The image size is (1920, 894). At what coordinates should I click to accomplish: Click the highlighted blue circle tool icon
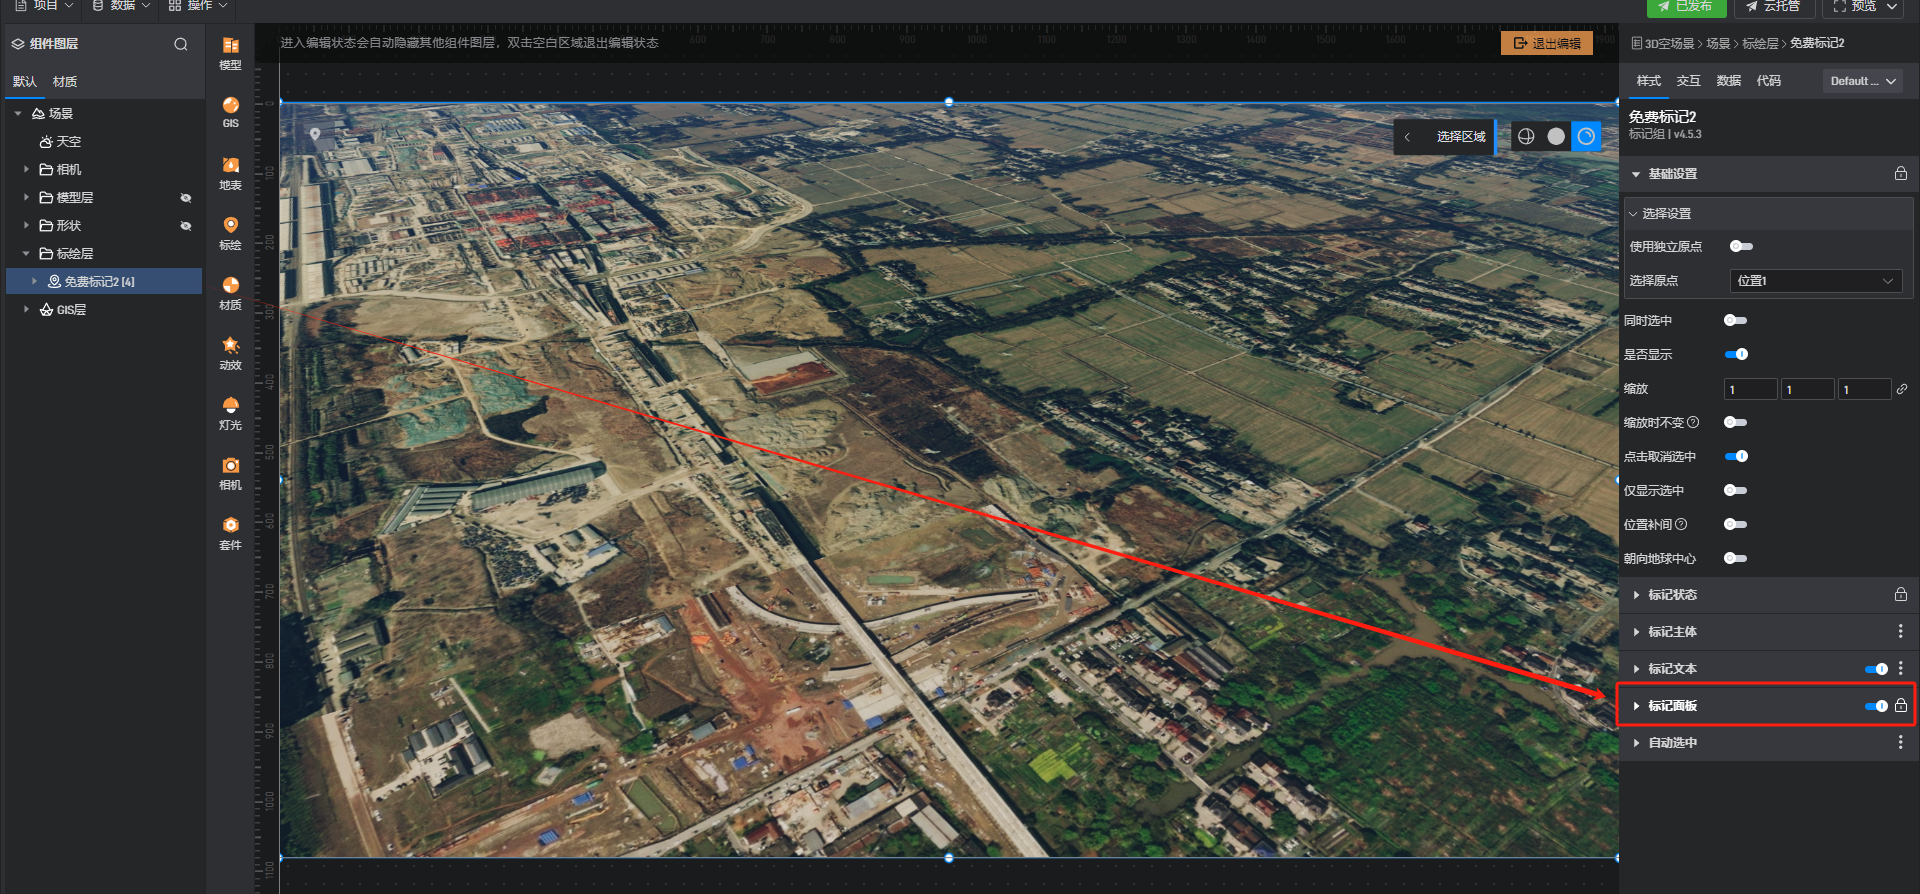[1586, 136]
